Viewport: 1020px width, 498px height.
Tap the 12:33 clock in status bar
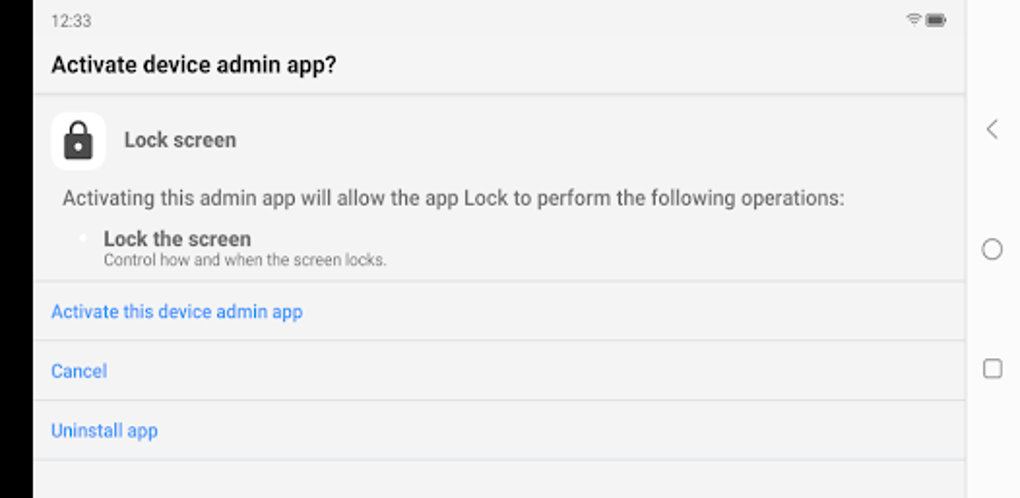click(x=71, y=20)
